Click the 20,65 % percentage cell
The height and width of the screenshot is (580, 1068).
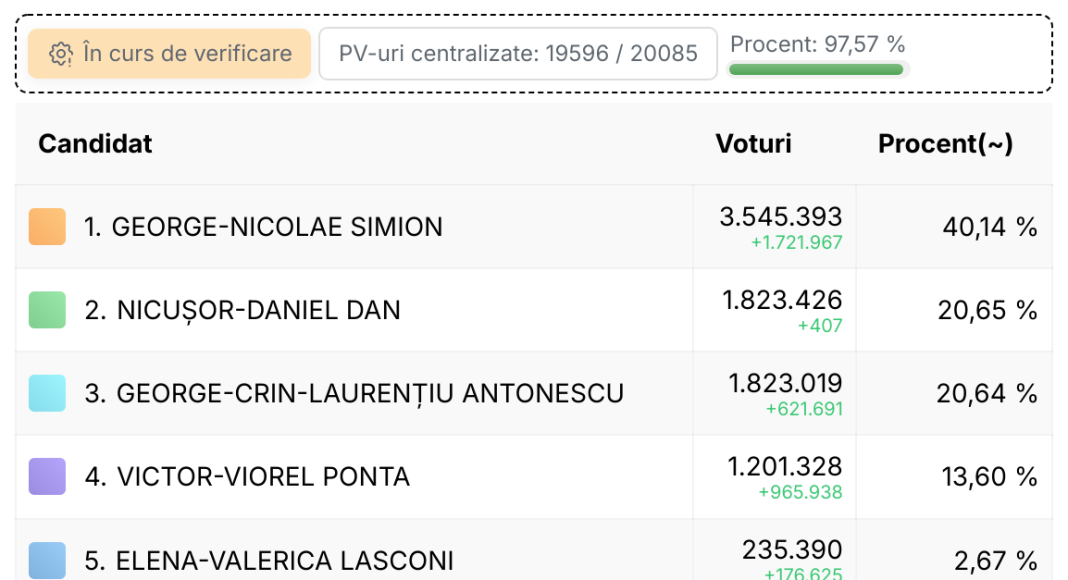pyautogui.click(x=987, y=310)
